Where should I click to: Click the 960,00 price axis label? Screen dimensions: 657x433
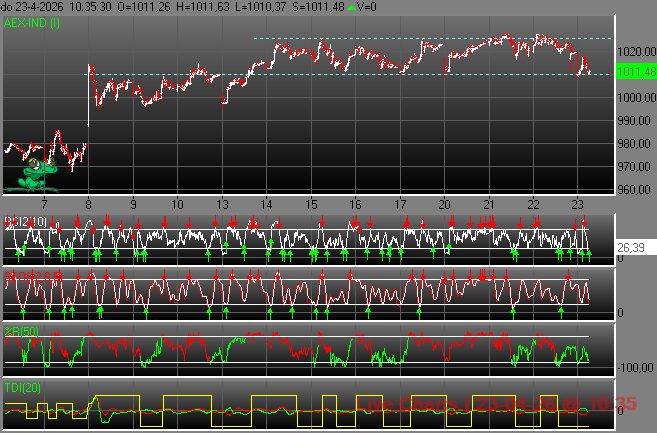634,189
